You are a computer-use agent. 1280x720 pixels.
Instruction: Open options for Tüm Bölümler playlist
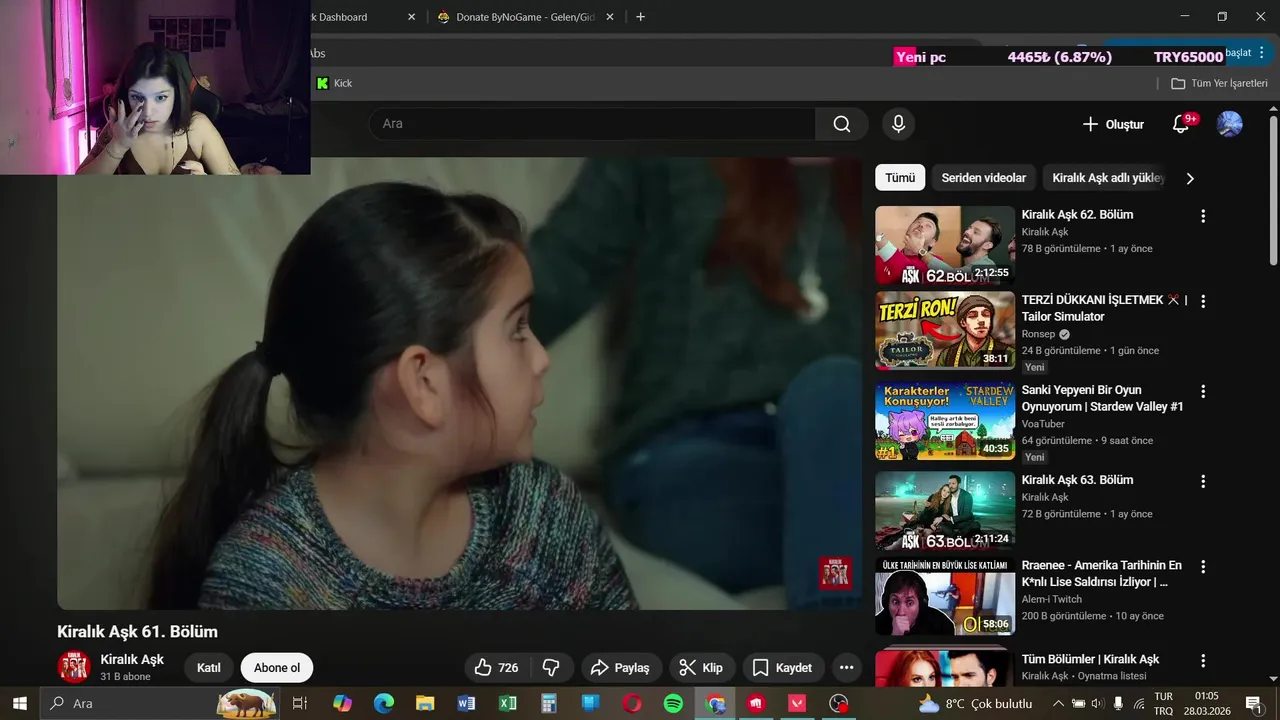(1203, 661)
